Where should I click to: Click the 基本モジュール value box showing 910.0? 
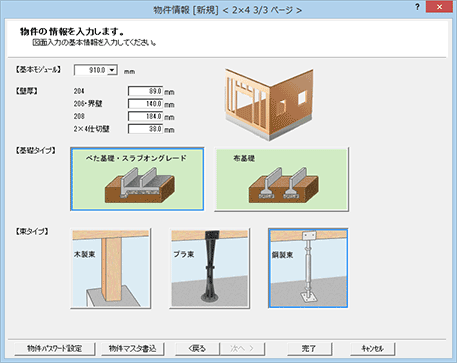click(x=91, y=70)
